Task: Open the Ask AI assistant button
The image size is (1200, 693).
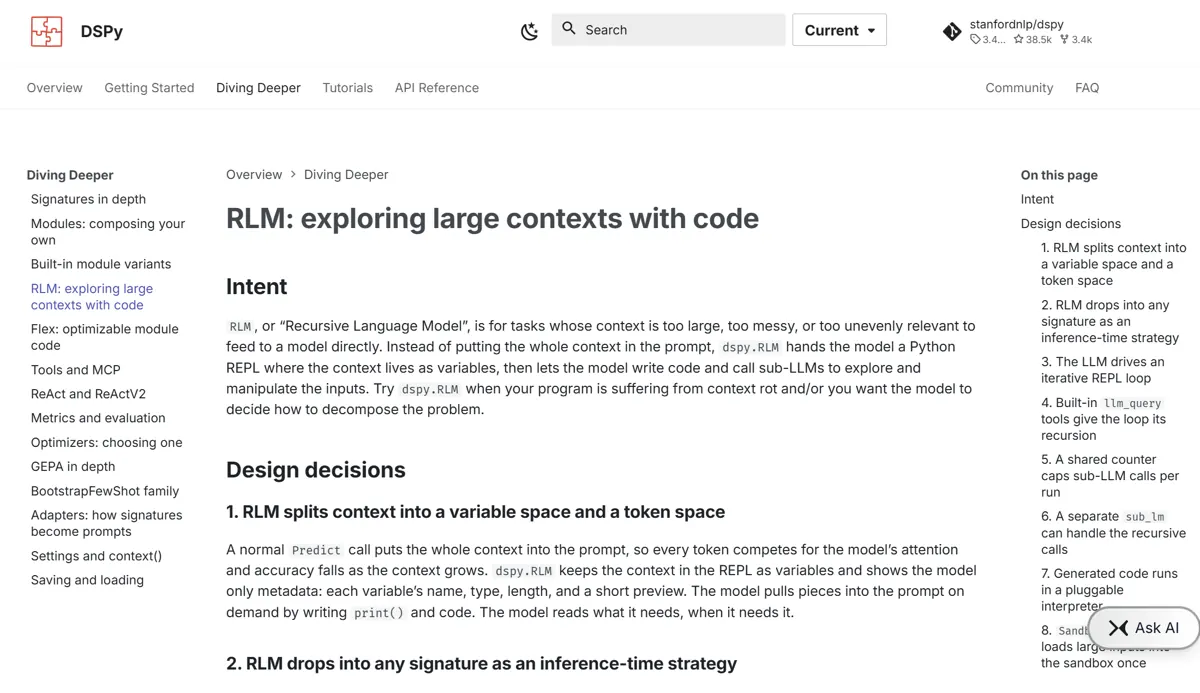Action: click(1143, 628)
